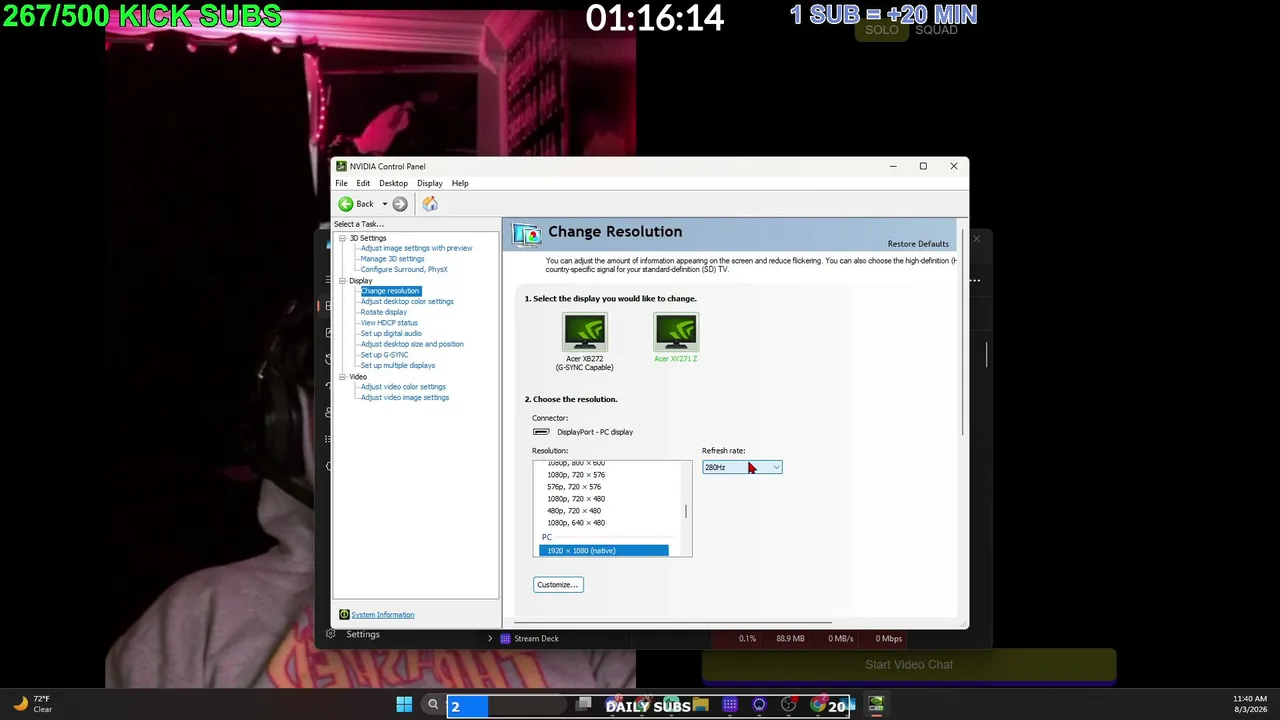Viewport: 1280px width, 720px height.
Task: Select 1920 × 1080 (native) resolution
Action: tap(604, 551)
